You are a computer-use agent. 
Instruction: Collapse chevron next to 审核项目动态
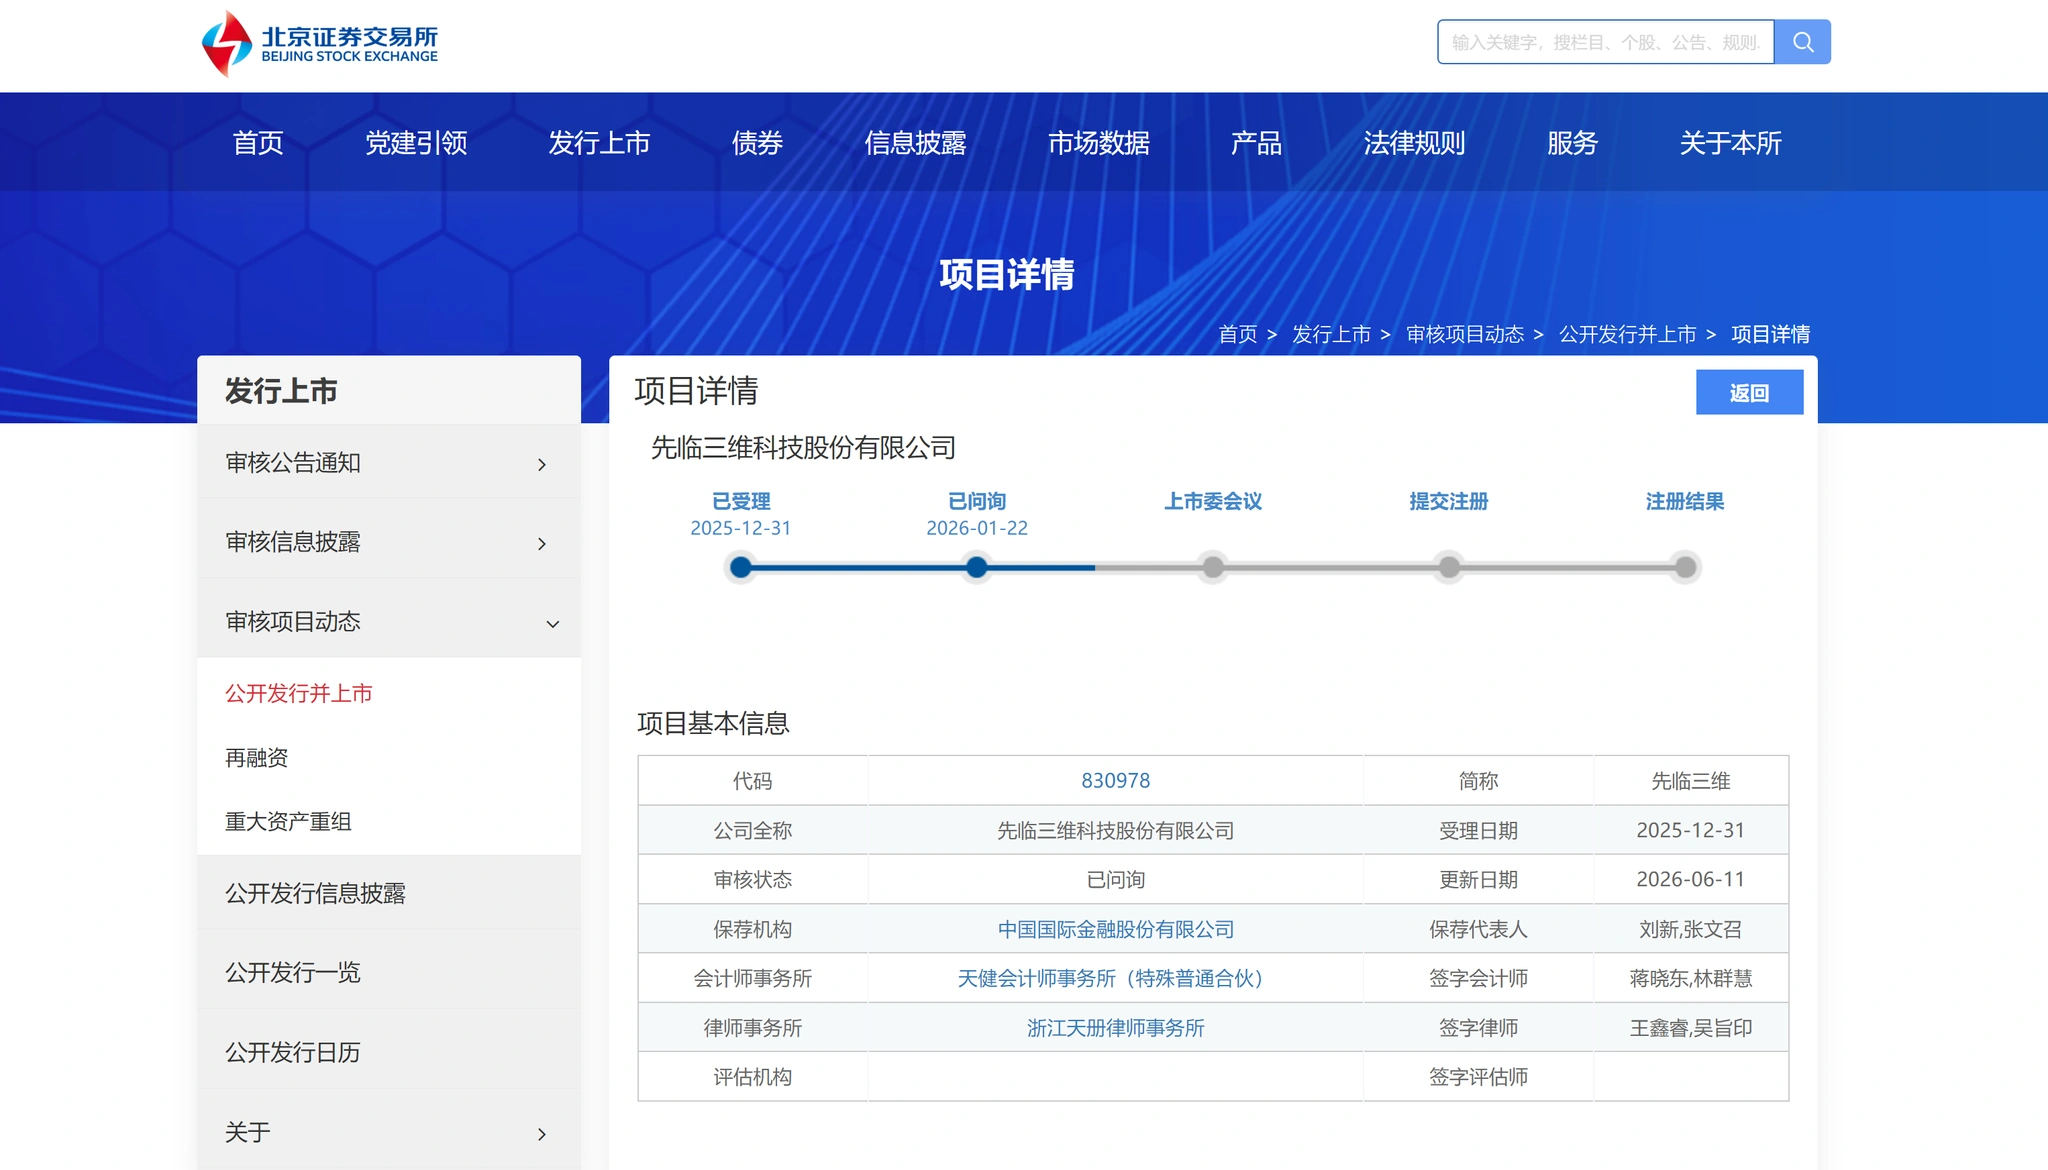[x=553, y=623]
